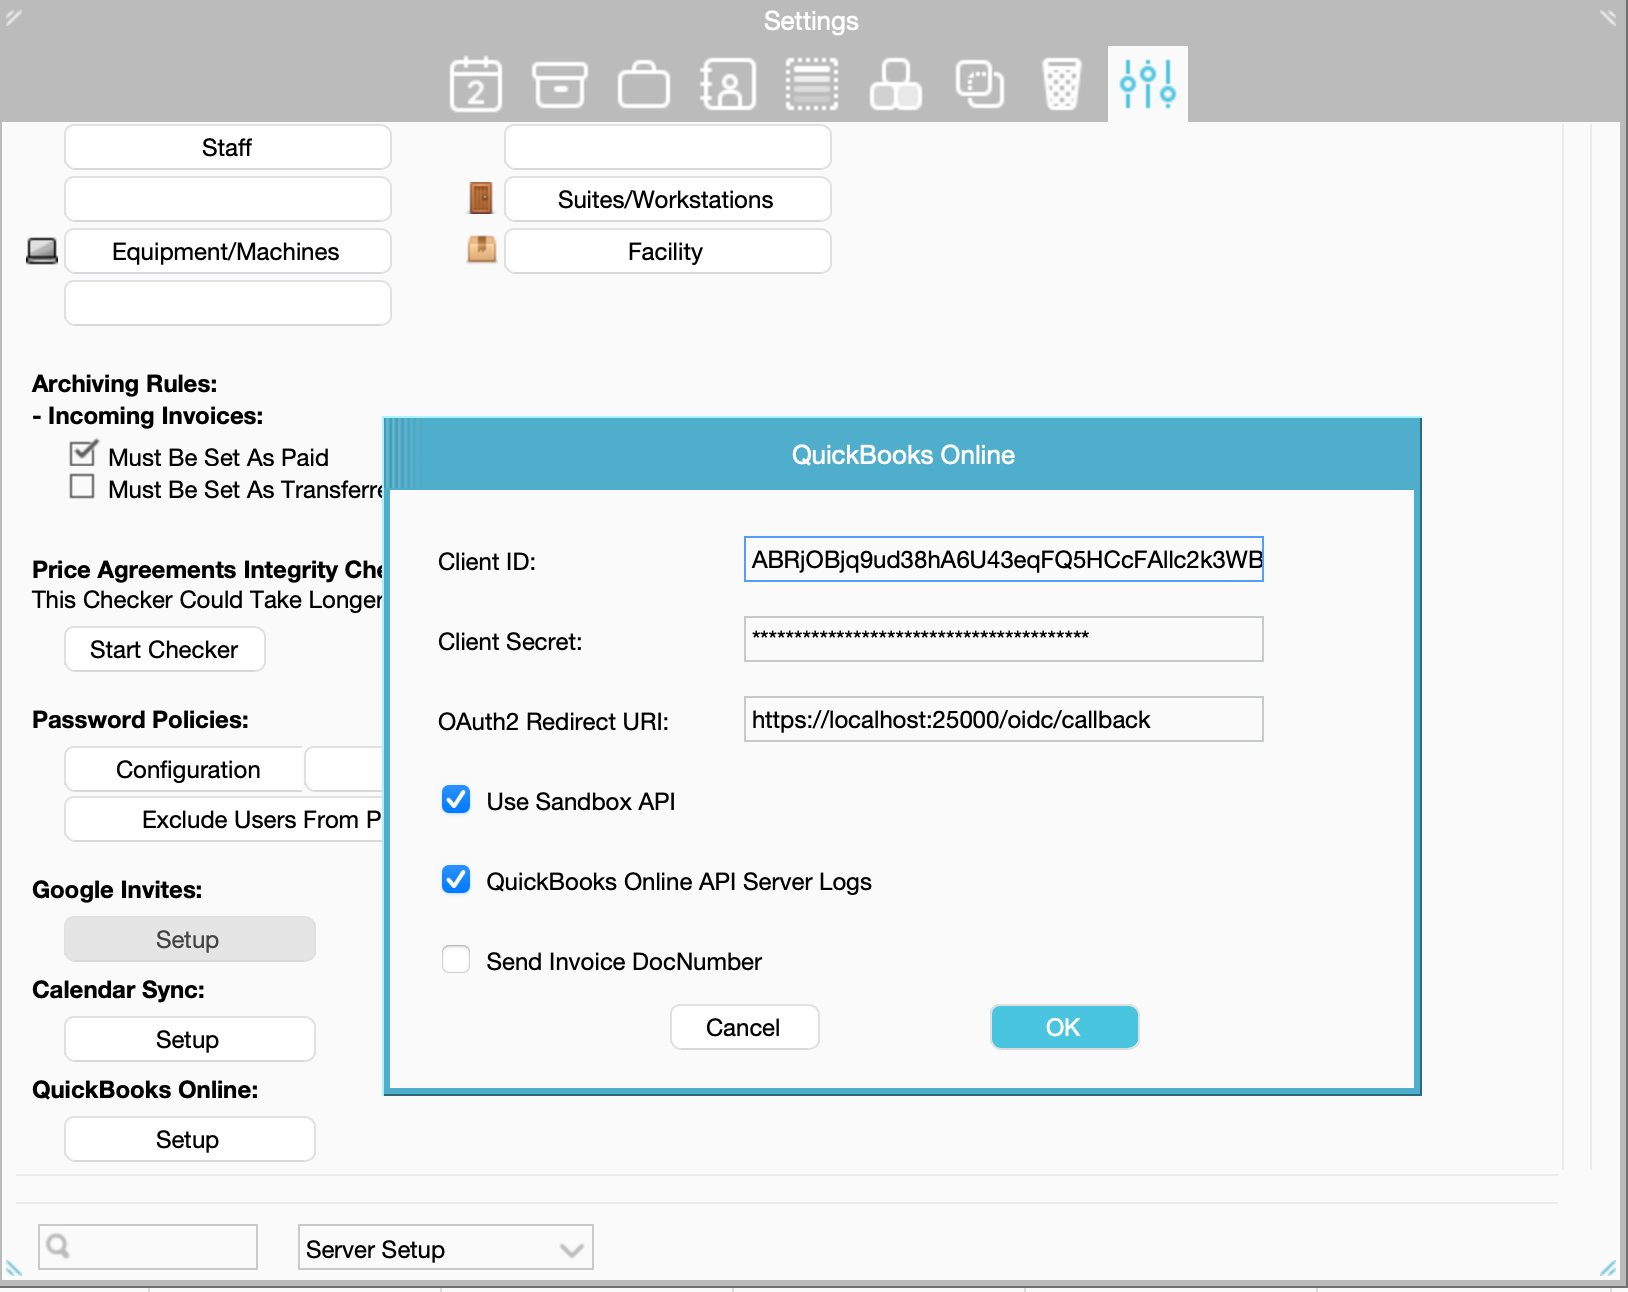Image resolution: width=1628 pixels, height=1292 pixels.
Task: Uncheck QuickBooks Online API Server Logs
Action: [456, 880]
